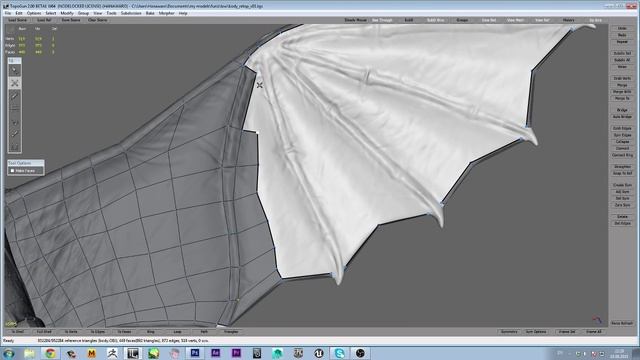Toggle See Through display

point(382,20)
